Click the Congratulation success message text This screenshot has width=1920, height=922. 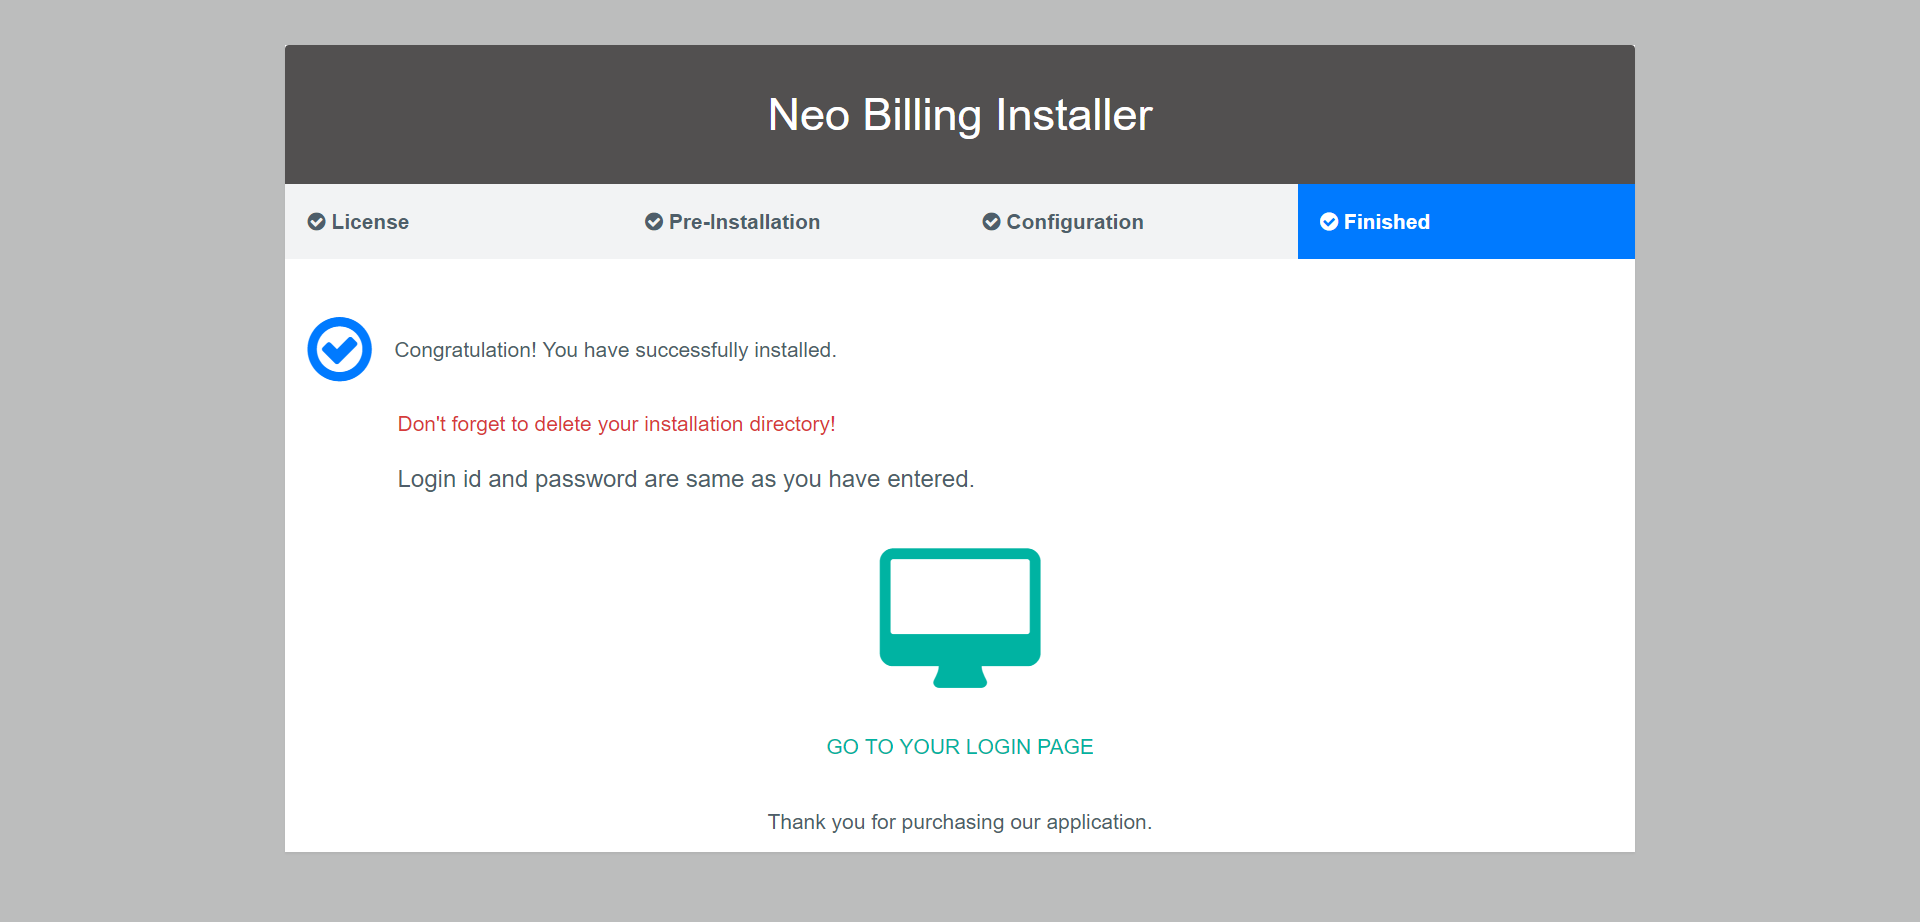615,350
